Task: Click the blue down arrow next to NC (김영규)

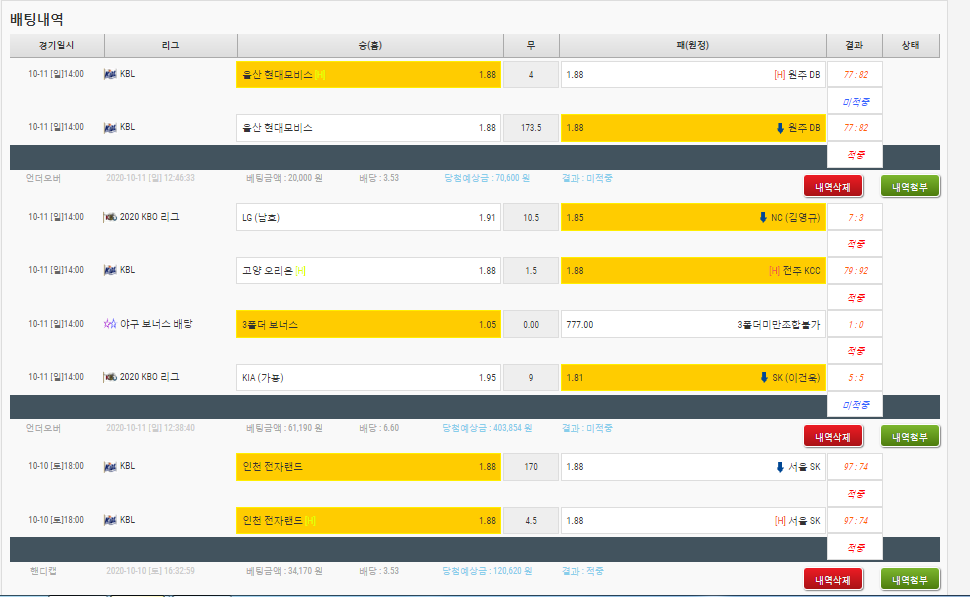Action: pos(763,217)
